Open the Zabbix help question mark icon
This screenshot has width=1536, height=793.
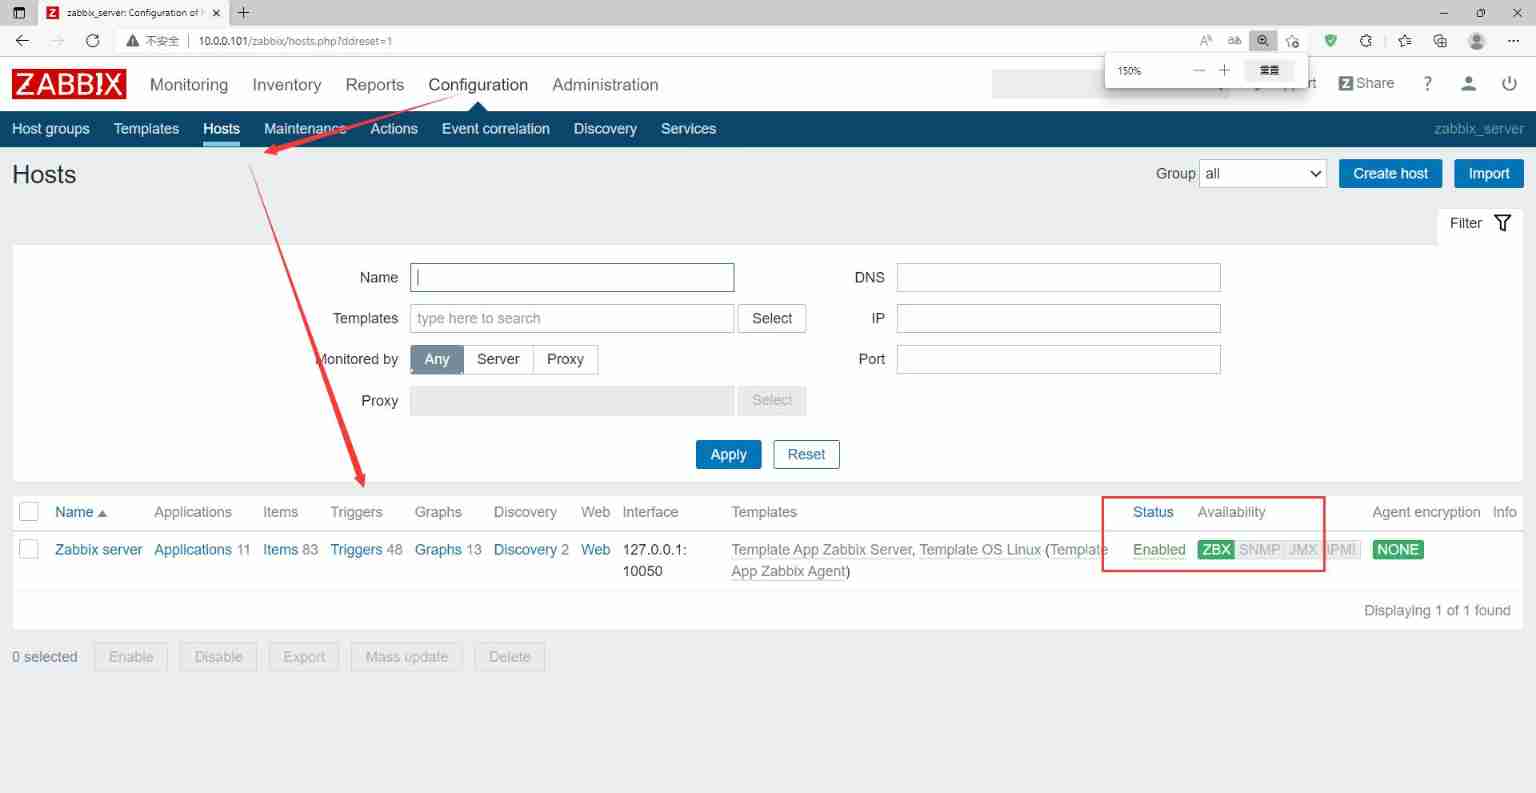tap(1427, 84)
